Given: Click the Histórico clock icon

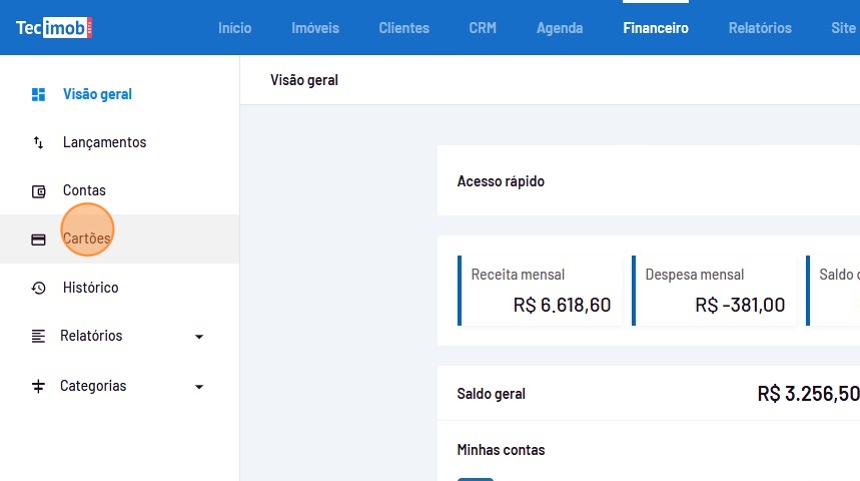Looking at the screenshot, I should tap(39, 288).
